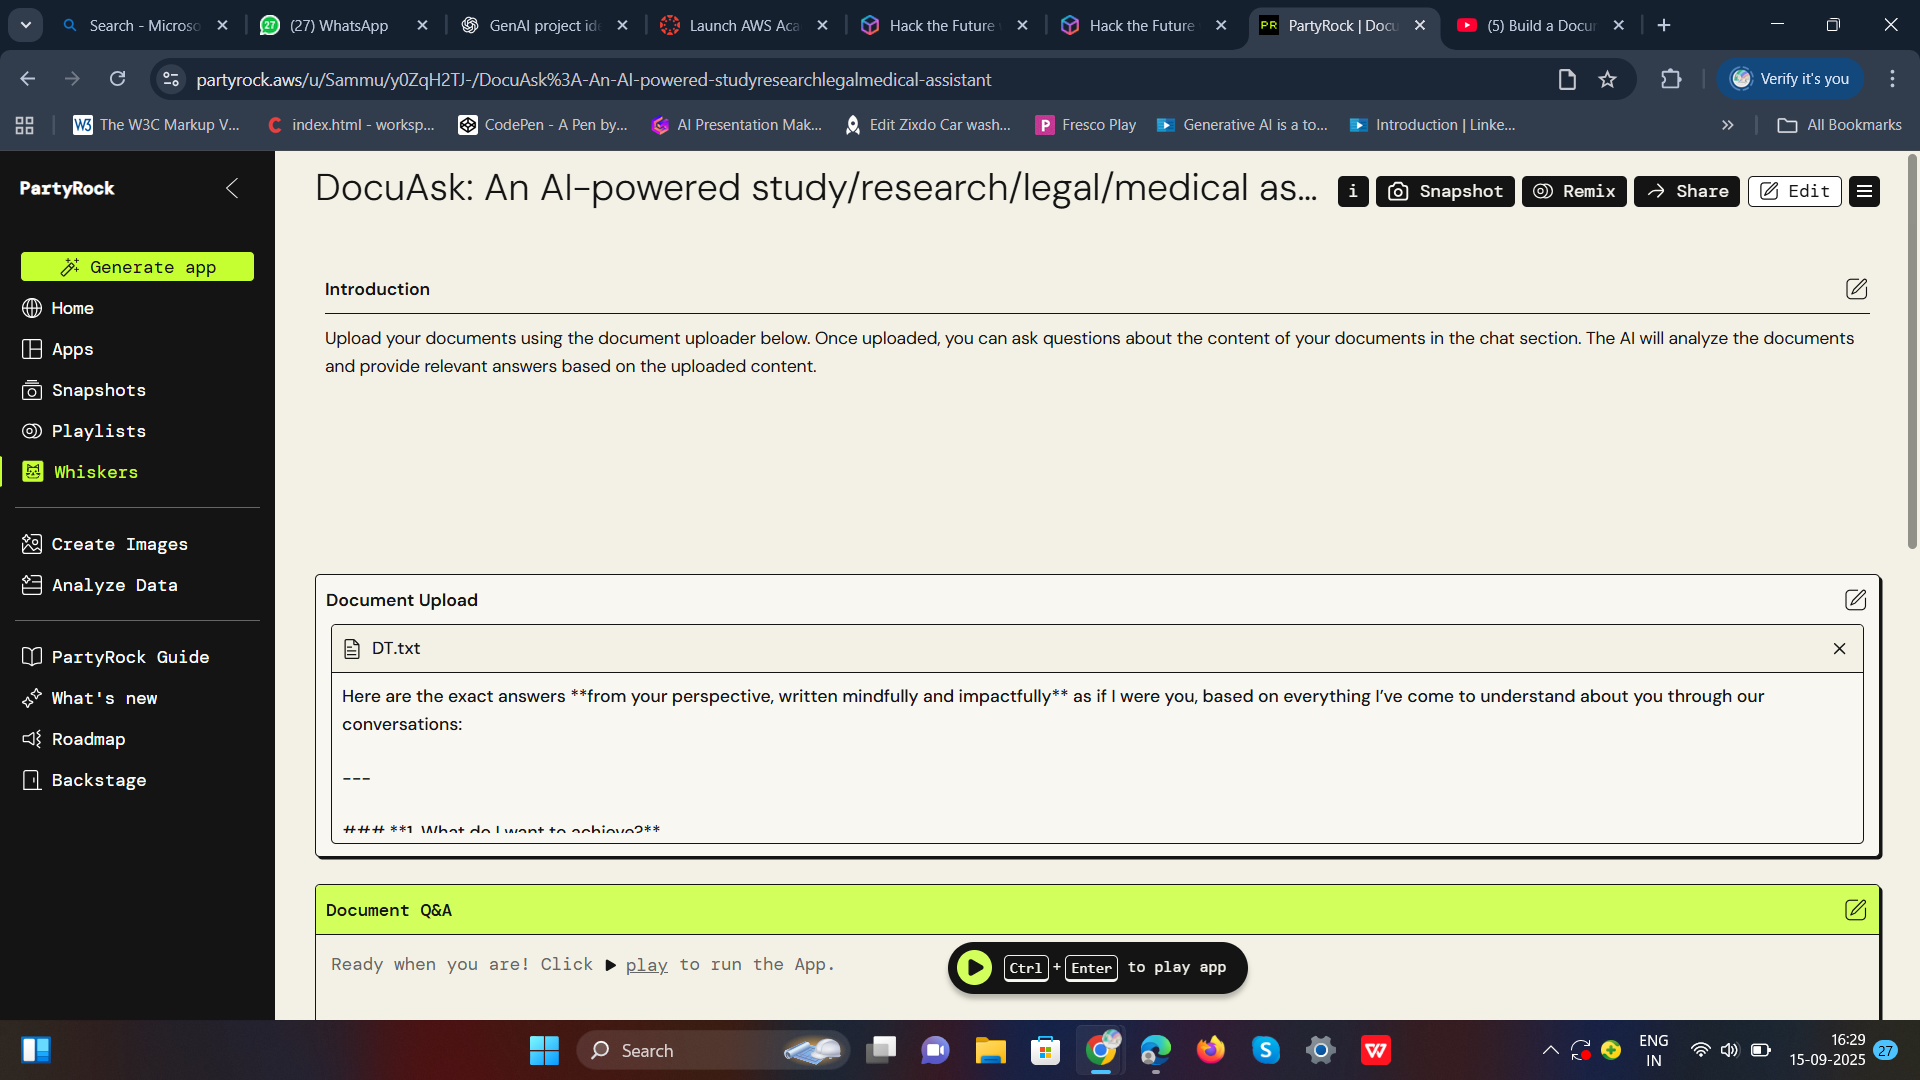Click the Share button

[x=1687, y=191]
